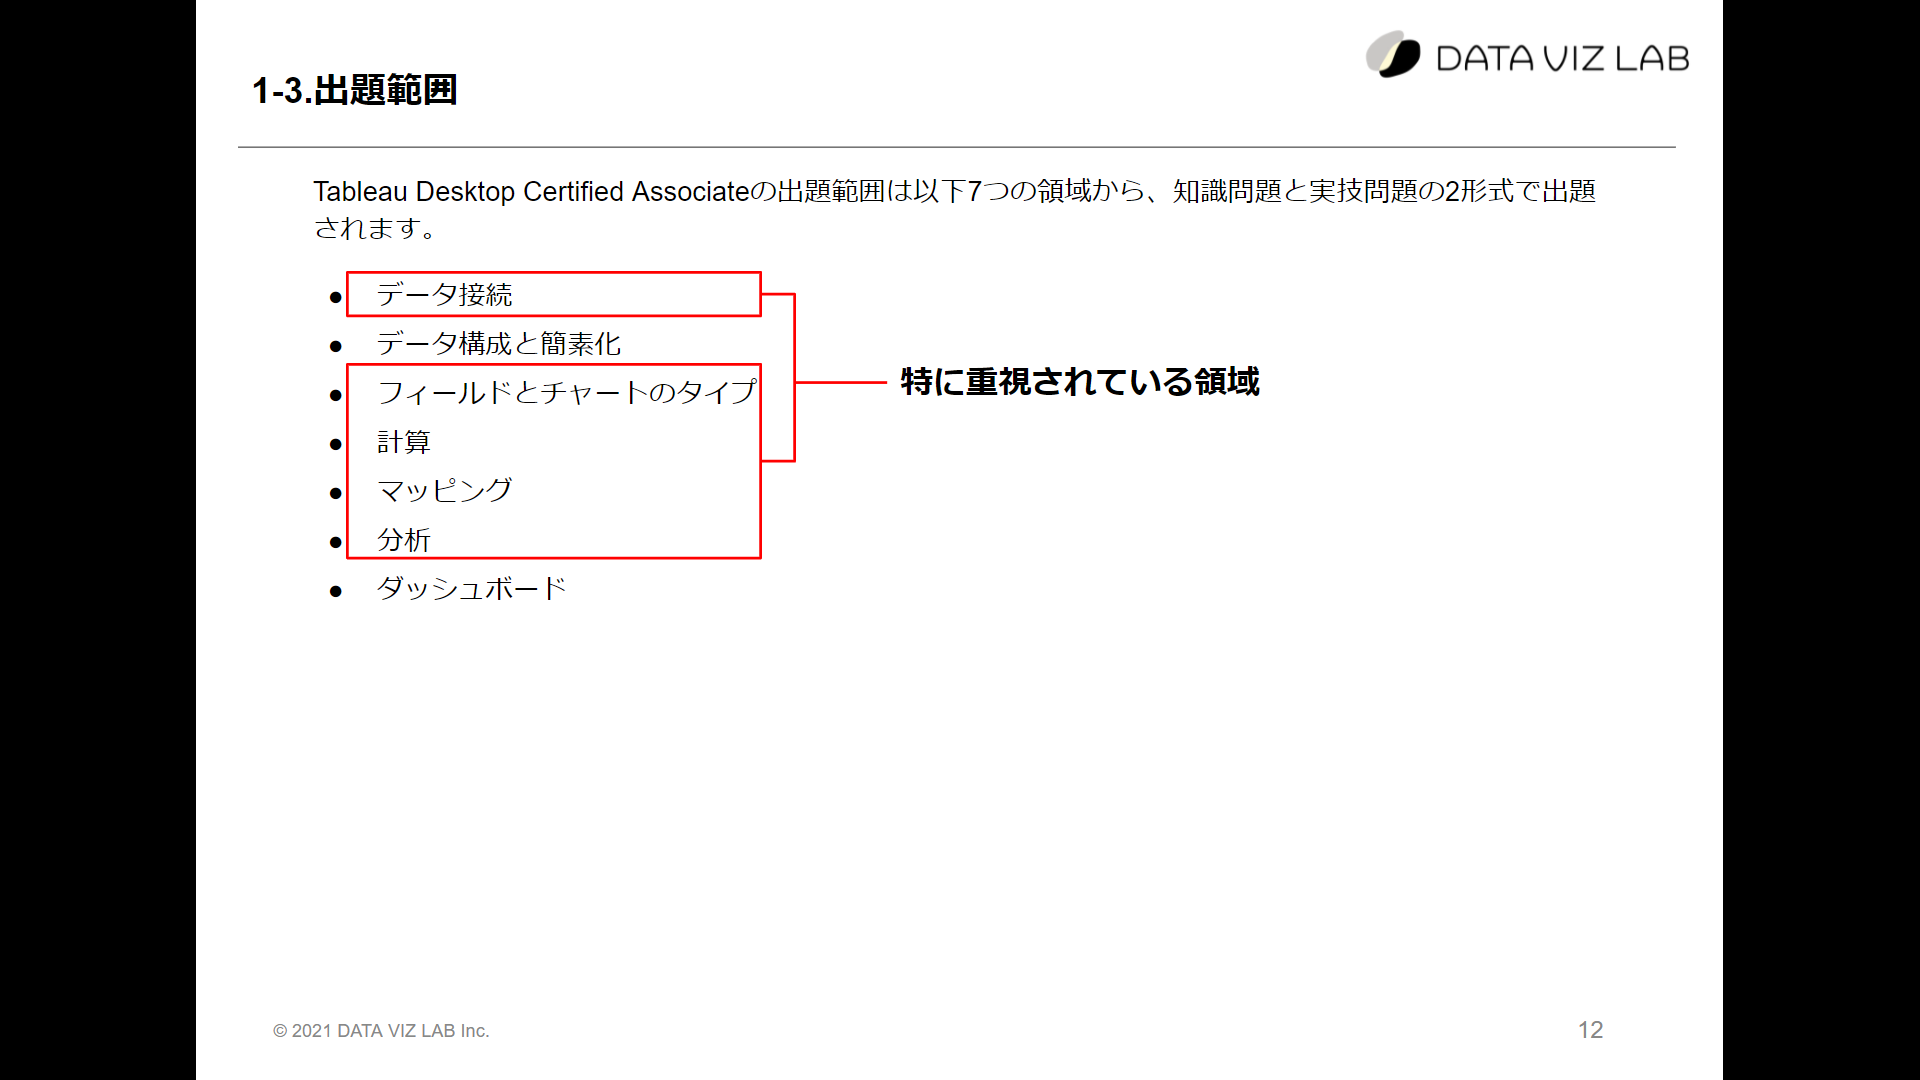The height and width of the screenshot is (1080, 1920).
Task: Click the DATA VIZ LAB brand text
Action: pos(1563,59)
